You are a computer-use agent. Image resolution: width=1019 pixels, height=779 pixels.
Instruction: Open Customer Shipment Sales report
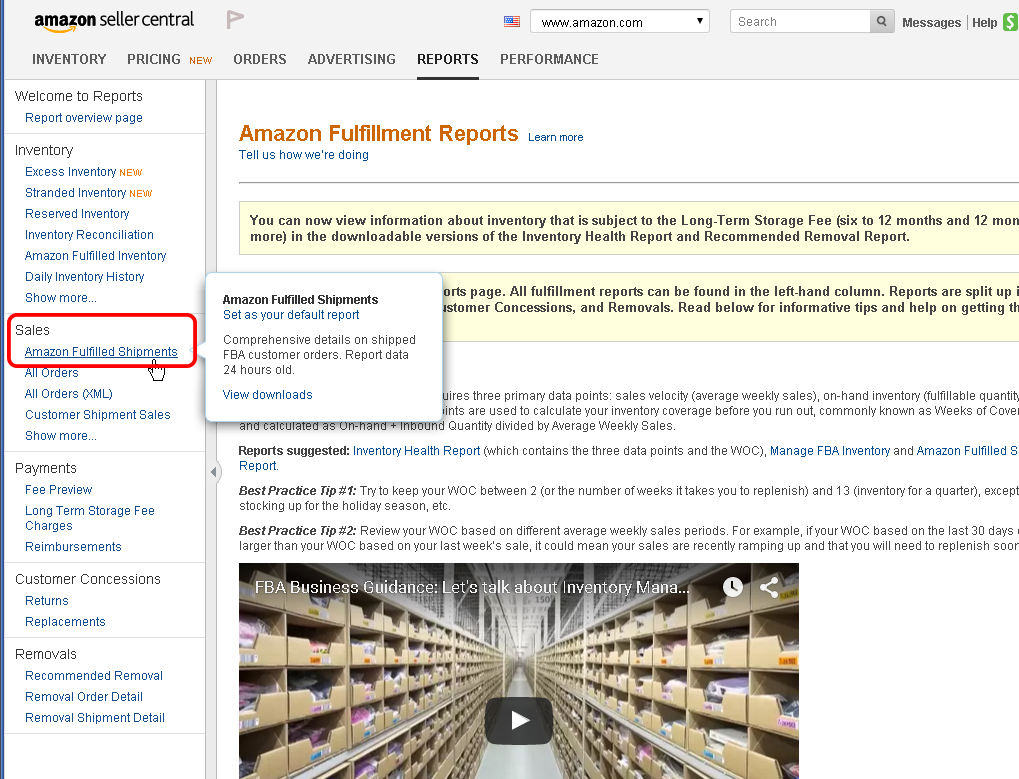pos(97,415)
